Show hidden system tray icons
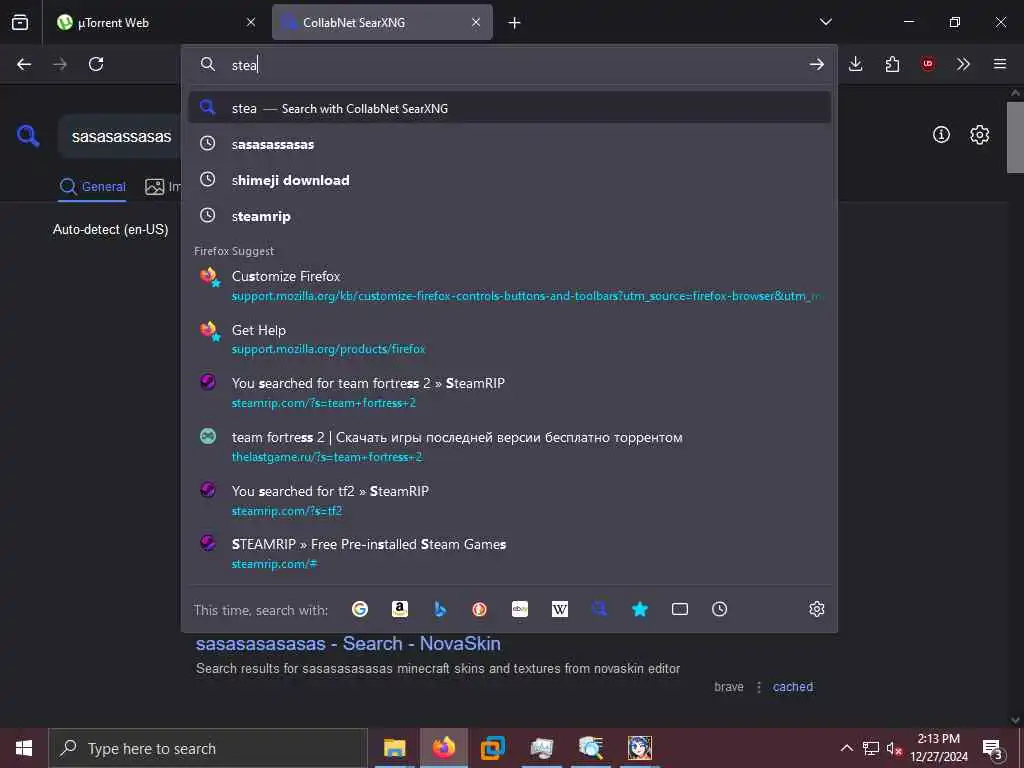Image resolution: width=1024 pixels, height=768 pixels. [x=846, y=748]
